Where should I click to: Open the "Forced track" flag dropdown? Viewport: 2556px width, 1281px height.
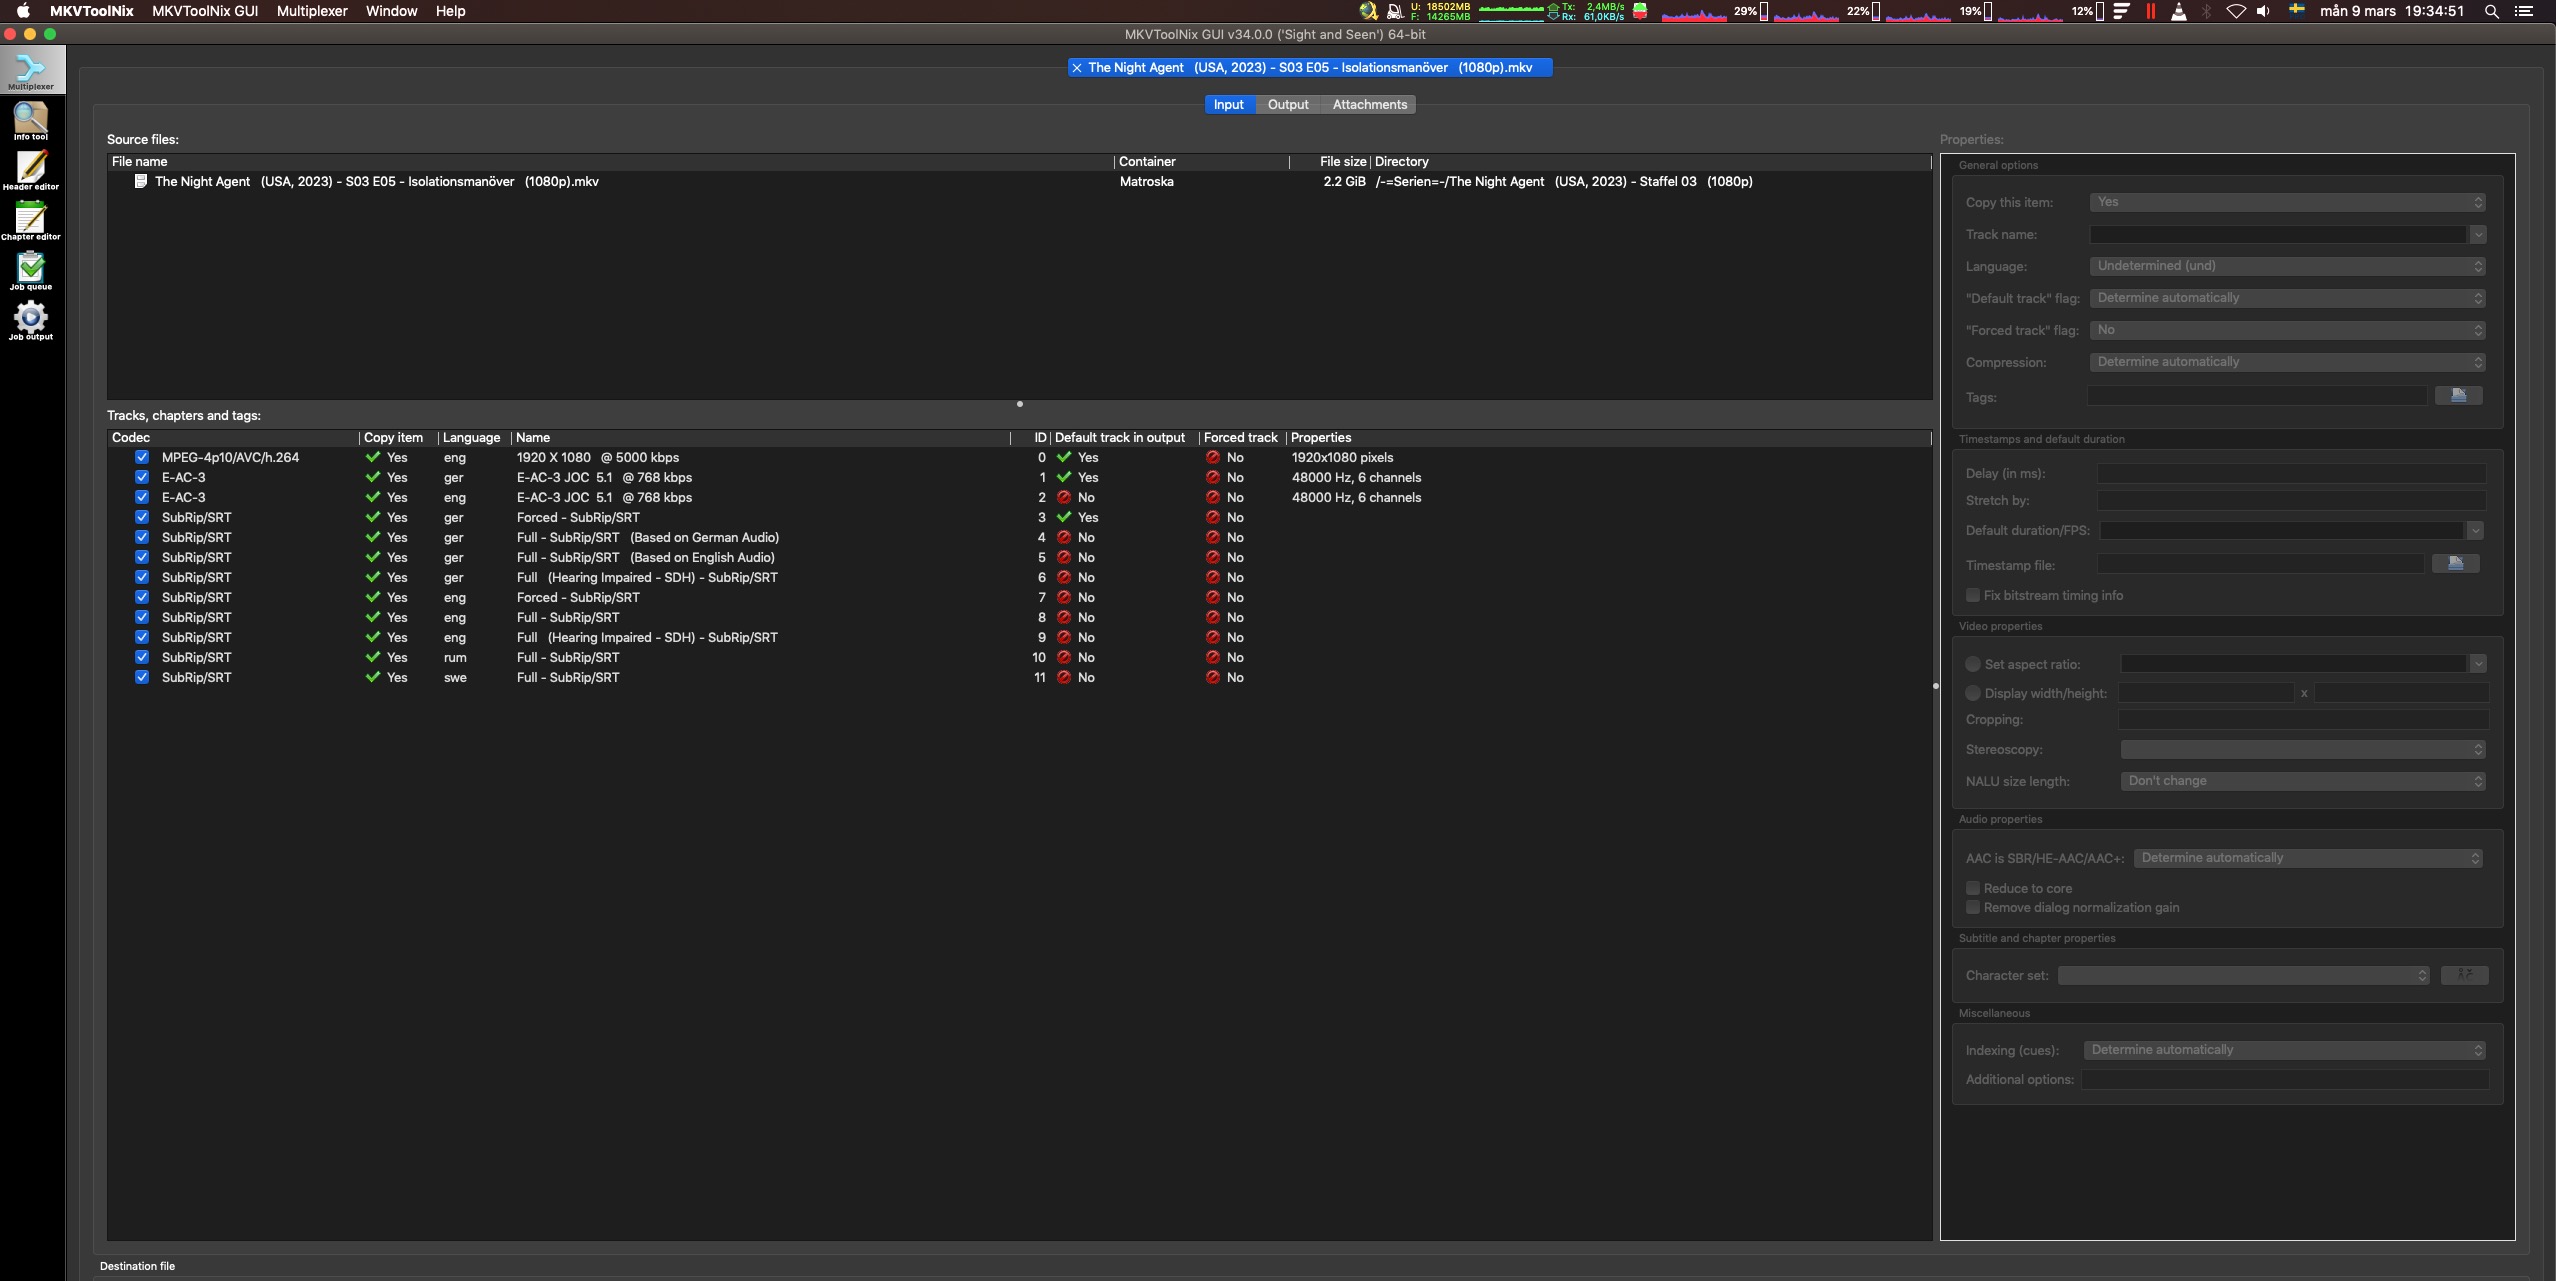[x=2286, y=330]
